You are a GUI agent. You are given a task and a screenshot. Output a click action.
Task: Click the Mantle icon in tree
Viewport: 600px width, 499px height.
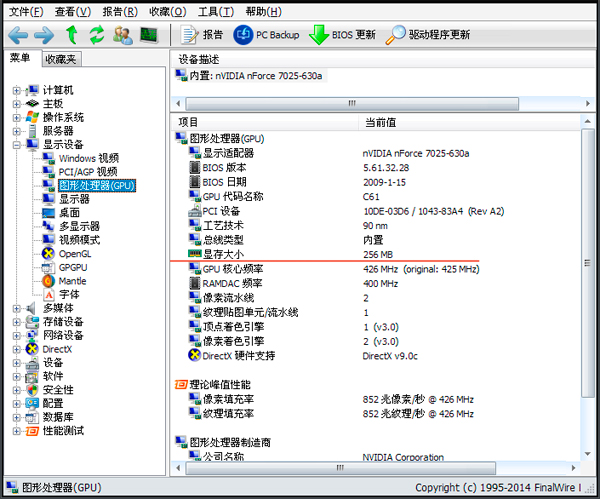[x=48, y=281]
